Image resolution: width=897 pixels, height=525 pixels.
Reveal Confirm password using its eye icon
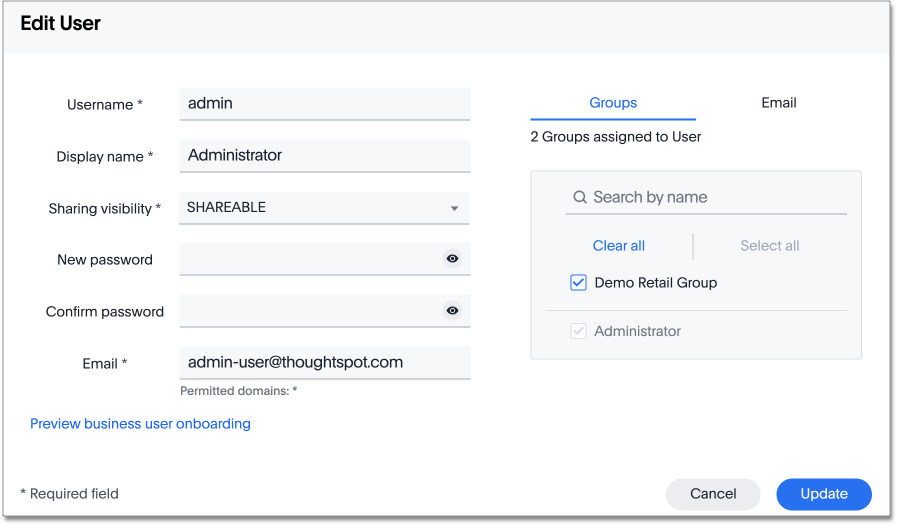coord(452,311)
